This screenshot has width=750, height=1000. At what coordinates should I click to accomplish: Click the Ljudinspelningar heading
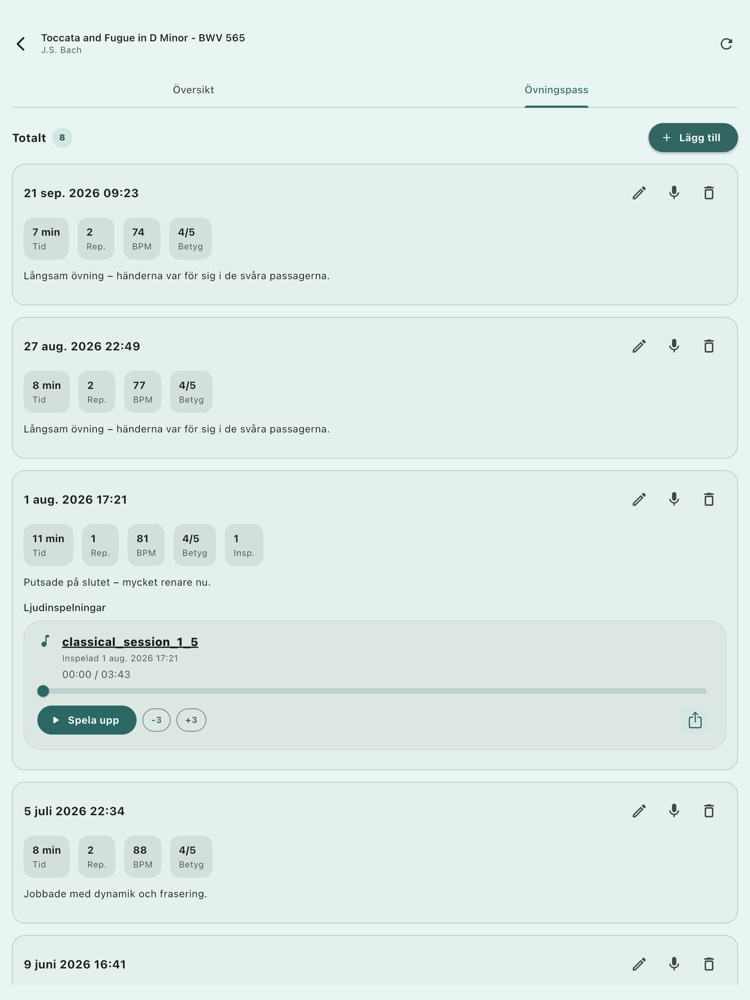pos(65,608)
